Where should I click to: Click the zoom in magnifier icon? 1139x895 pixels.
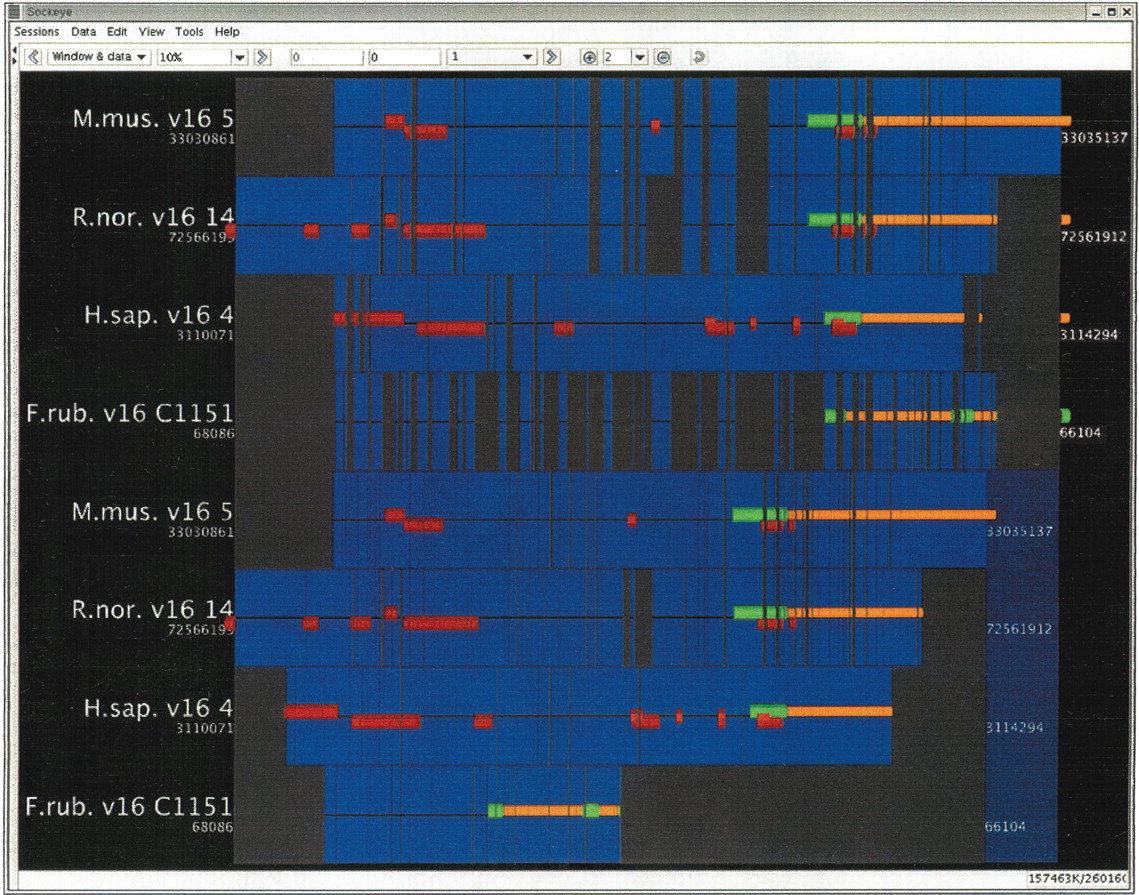click(589, 57)
